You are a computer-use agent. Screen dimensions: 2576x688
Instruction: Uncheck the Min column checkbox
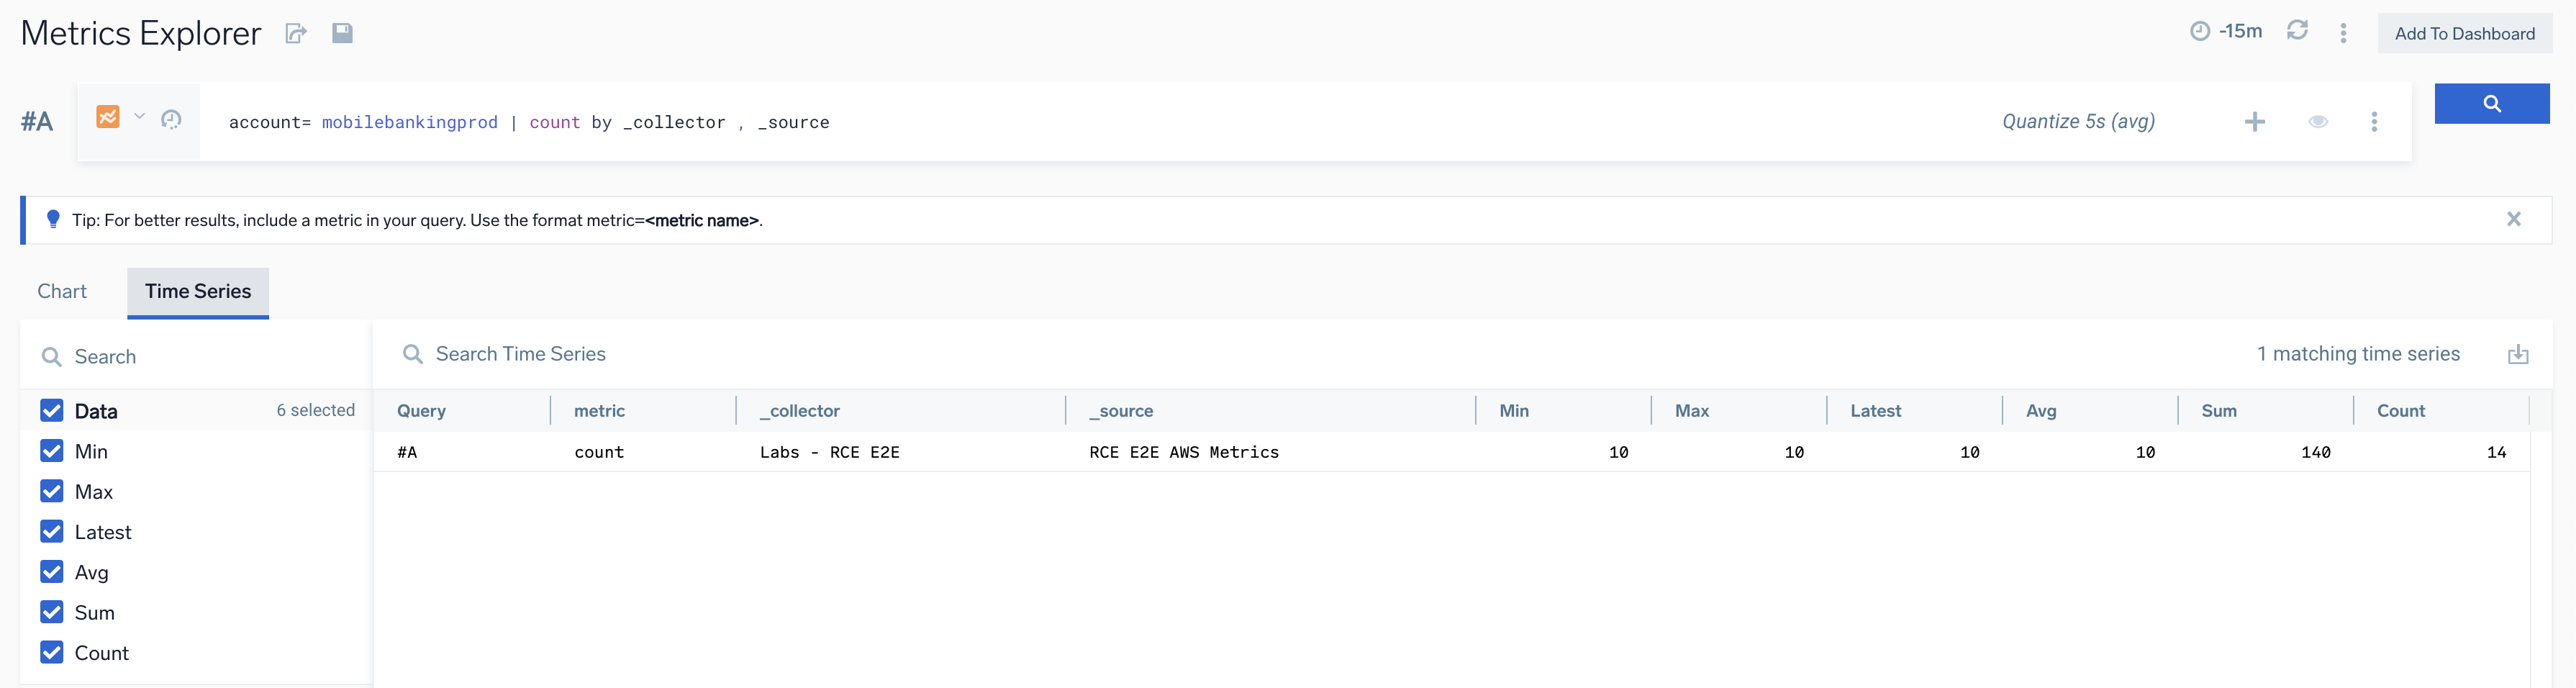[52, 451]
